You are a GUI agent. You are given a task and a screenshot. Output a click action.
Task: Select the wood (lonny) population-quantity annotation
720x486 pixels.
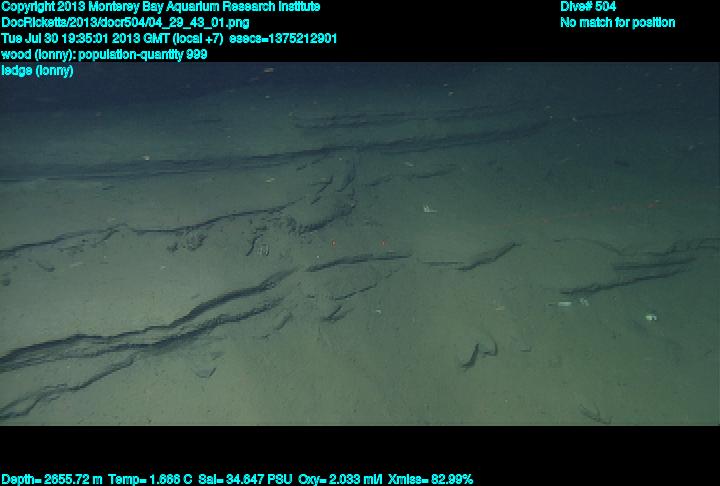tap(104, 54)
